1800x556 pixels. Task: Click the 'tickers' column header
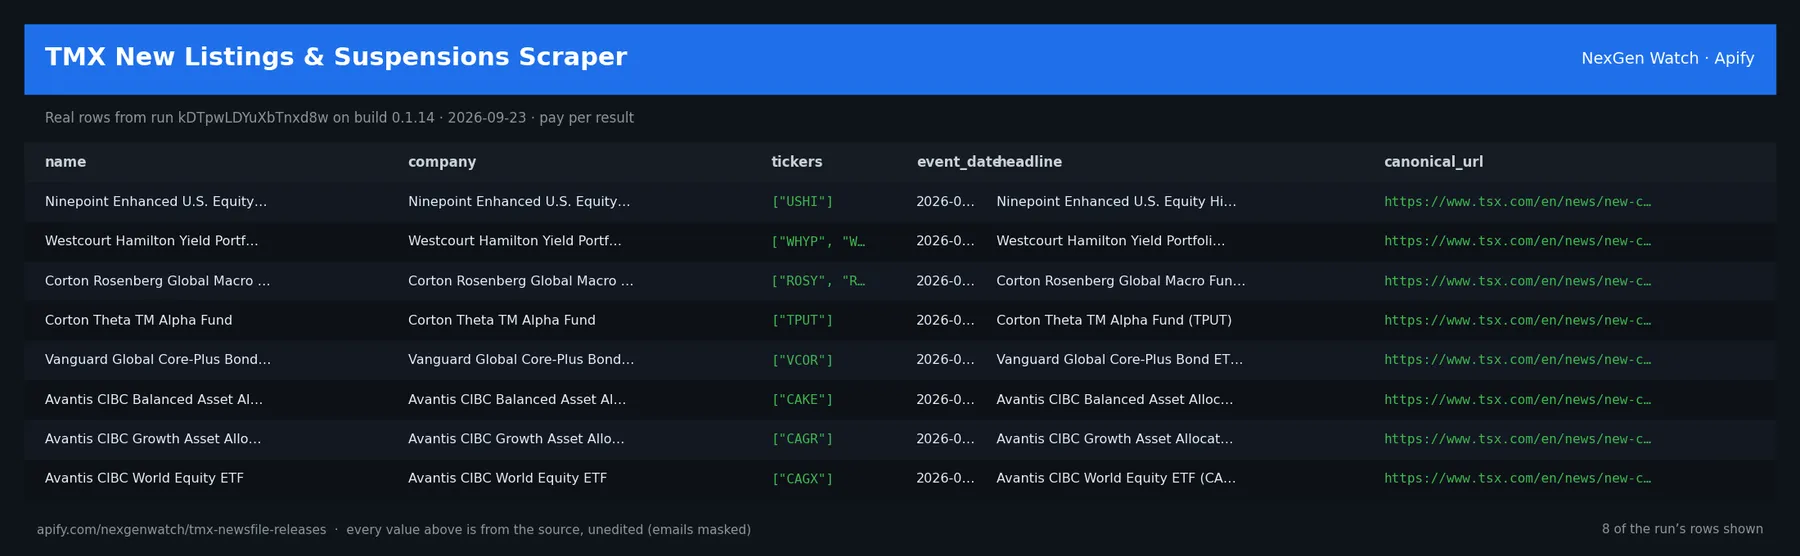(797, 162)
